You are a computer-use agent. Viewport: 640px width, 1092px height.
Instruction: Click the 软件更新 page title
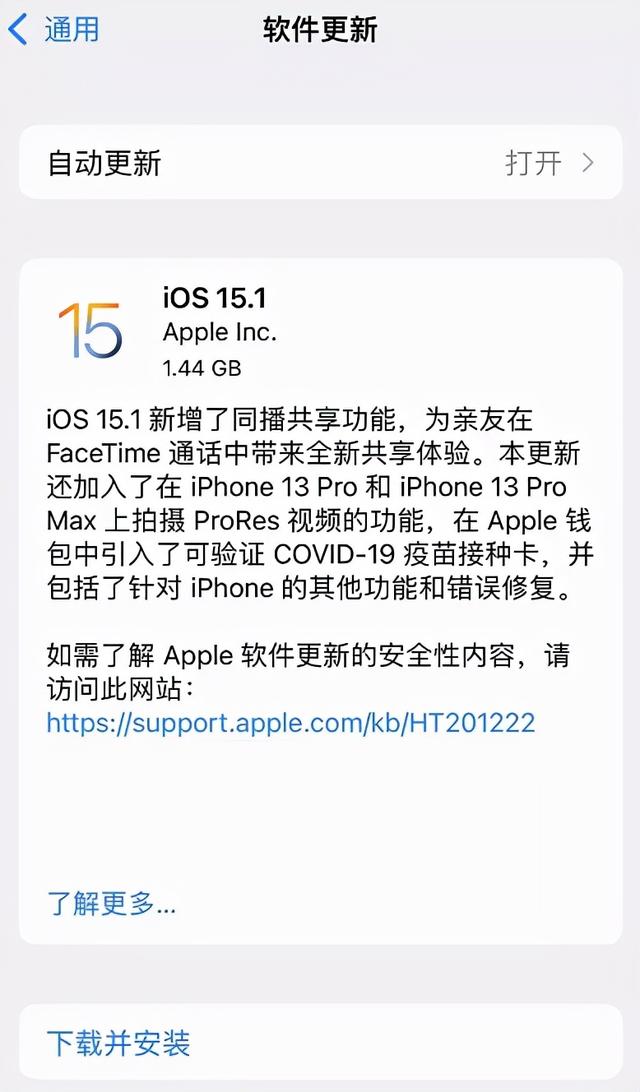pos(320,29)
